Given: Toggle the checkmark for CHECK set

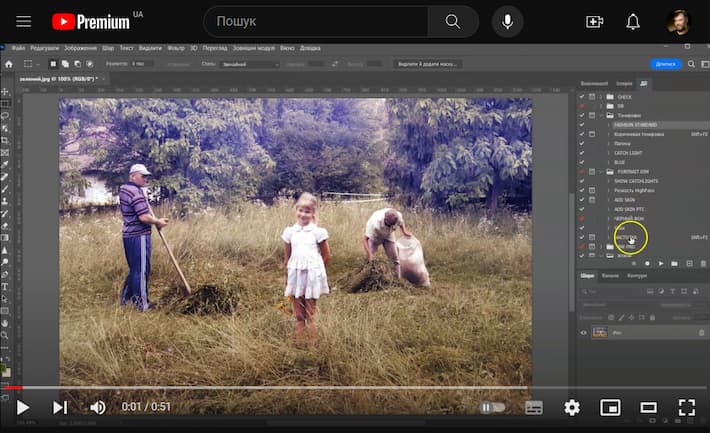Looking at the screenshot, I should click(582, 97).
